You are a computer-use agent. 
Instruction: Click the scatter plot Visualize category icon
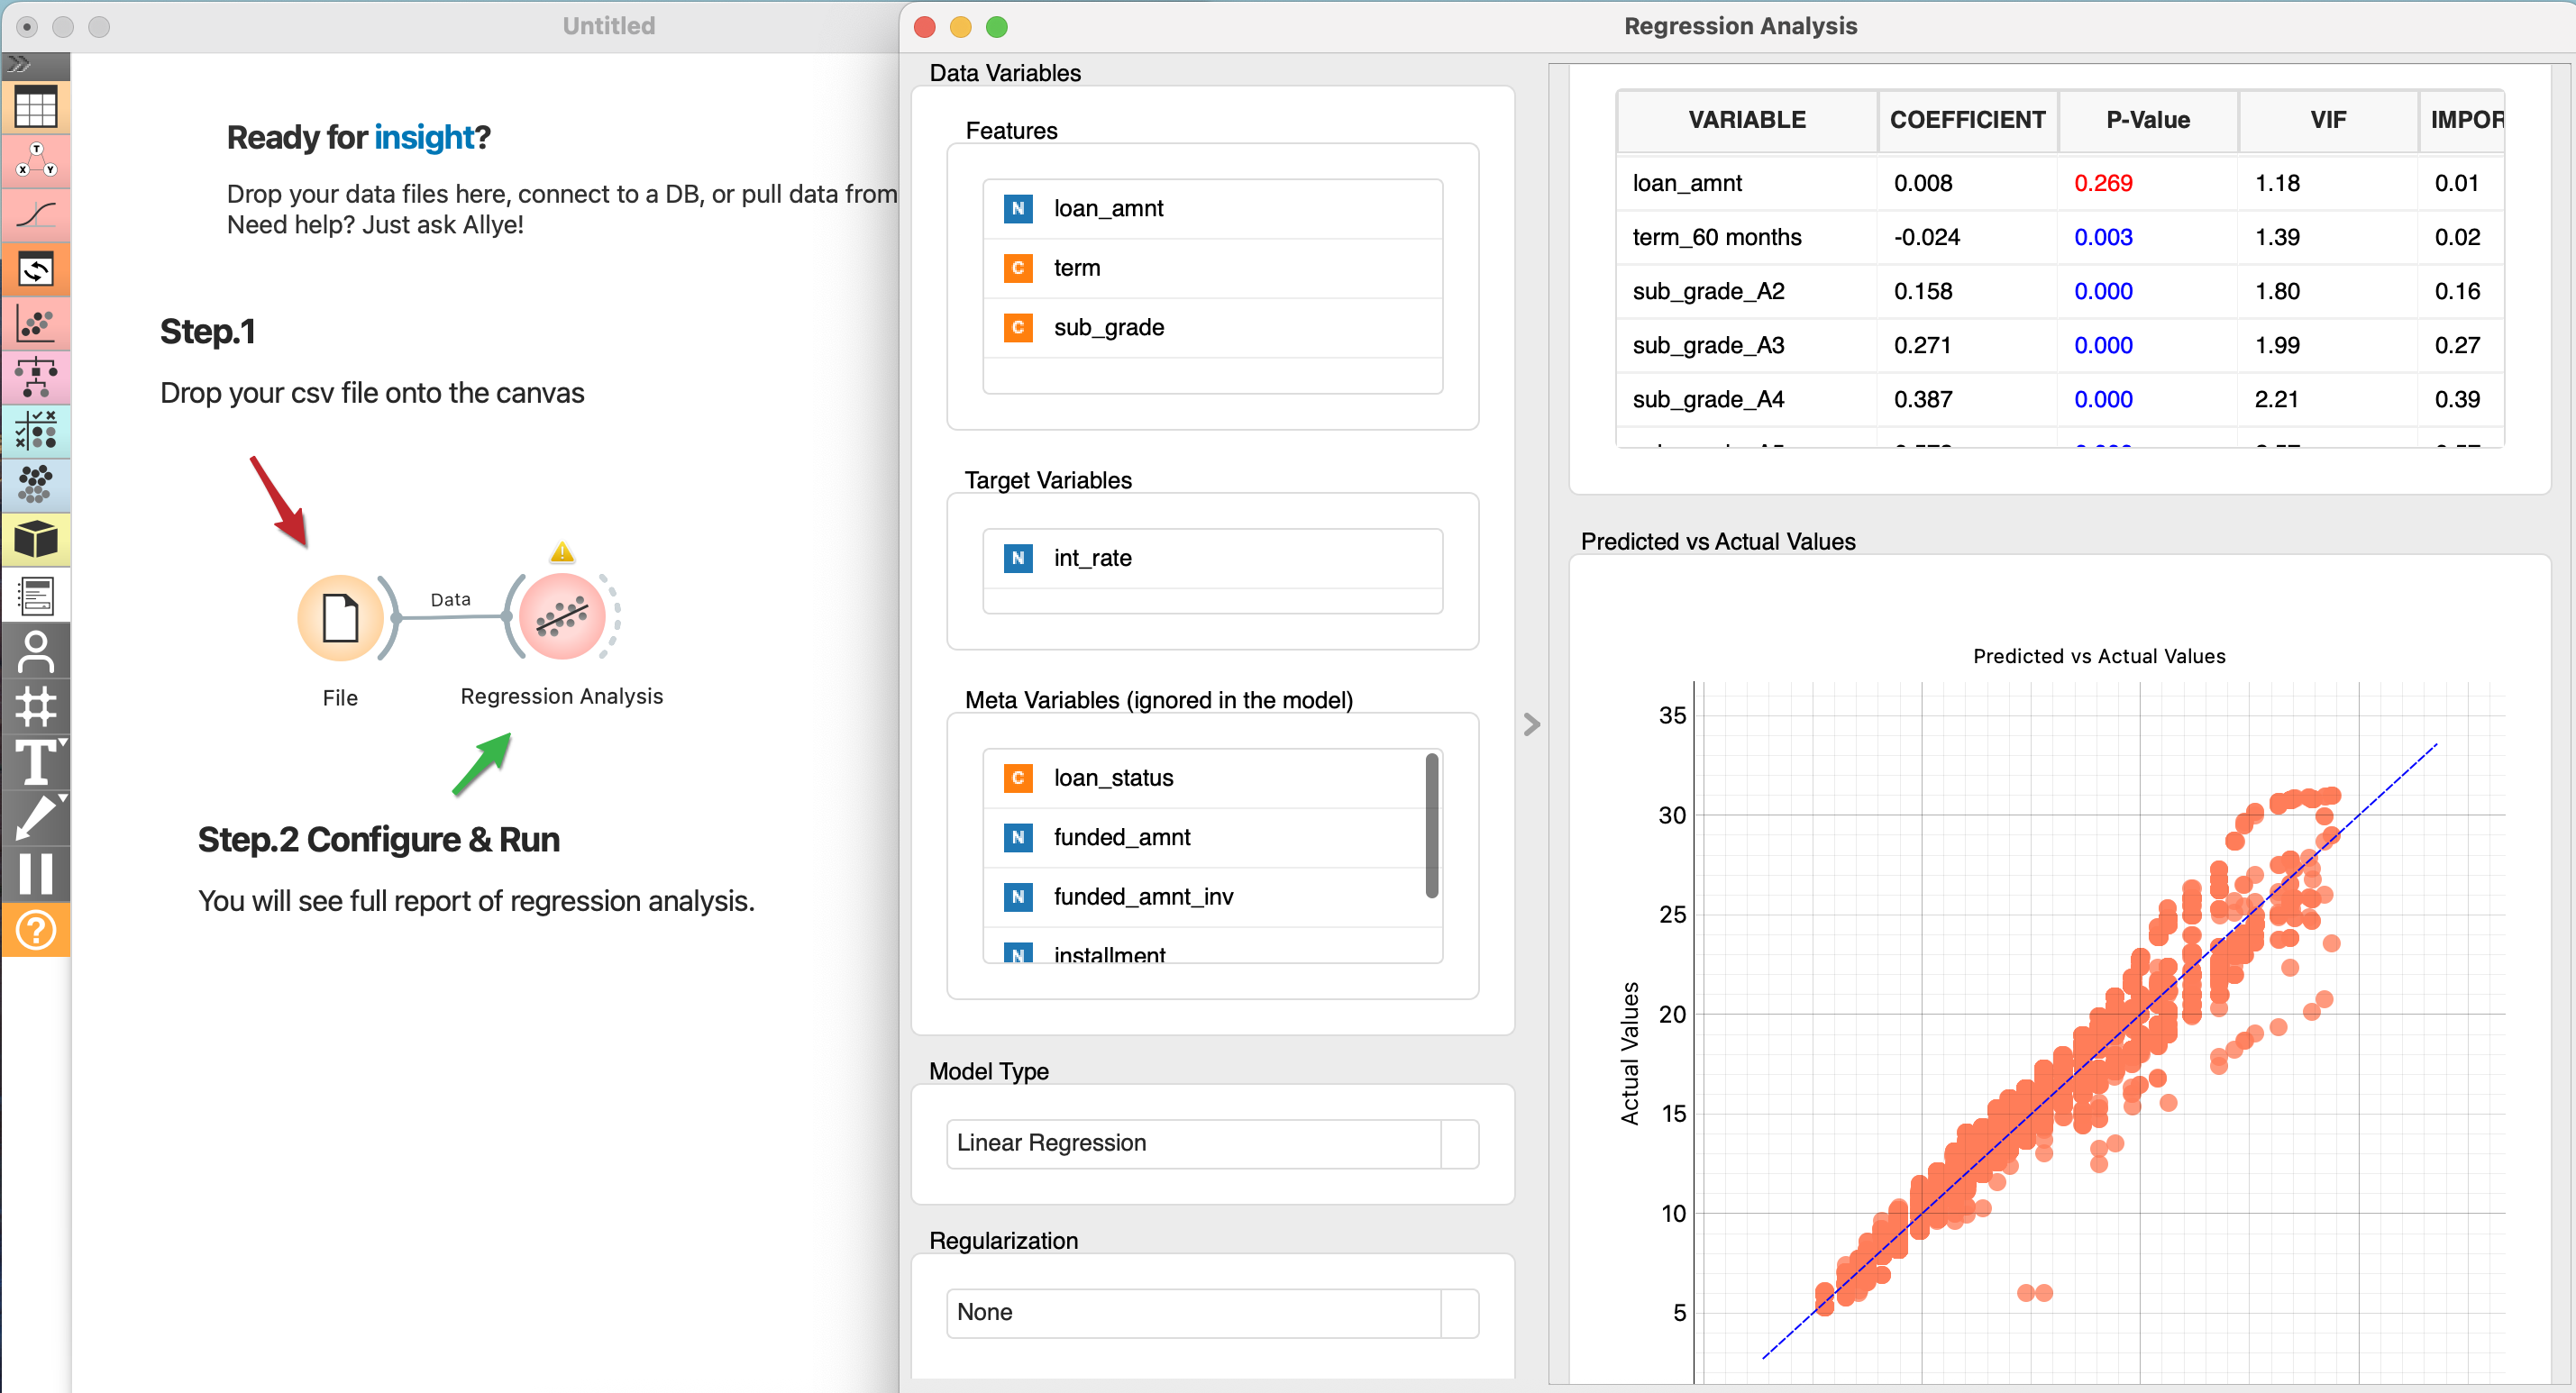pos(36,324)
